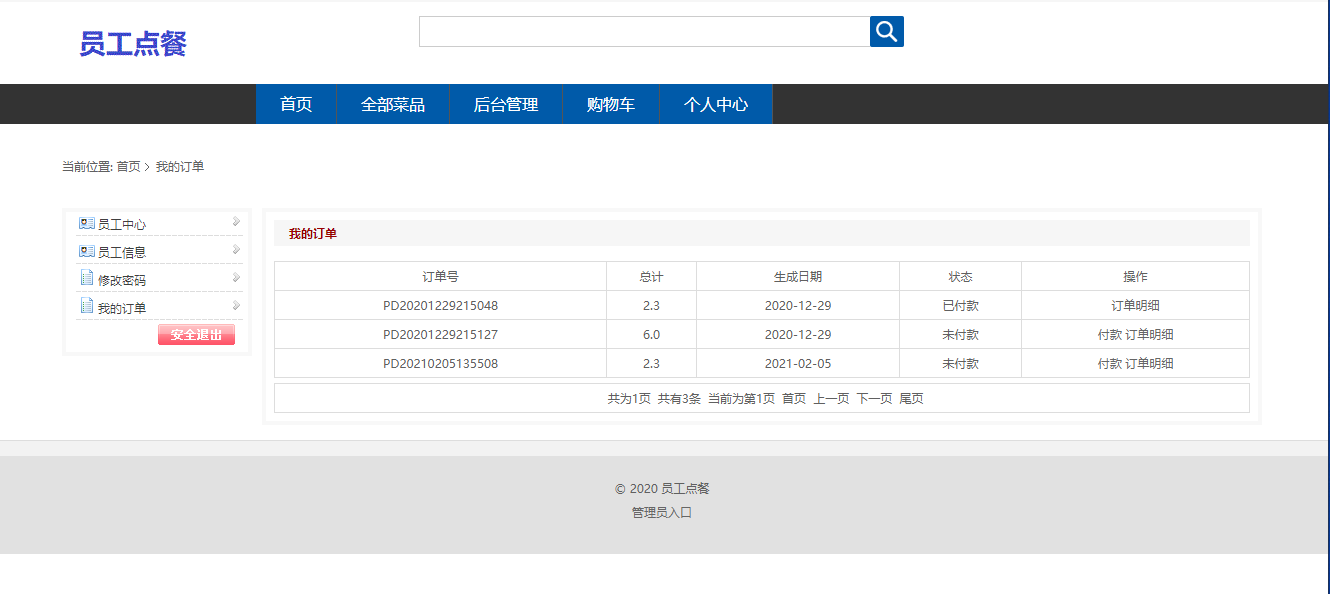1330x594 pixels.
Task: Click the document icon next to 修改密码
Action: 85,278
